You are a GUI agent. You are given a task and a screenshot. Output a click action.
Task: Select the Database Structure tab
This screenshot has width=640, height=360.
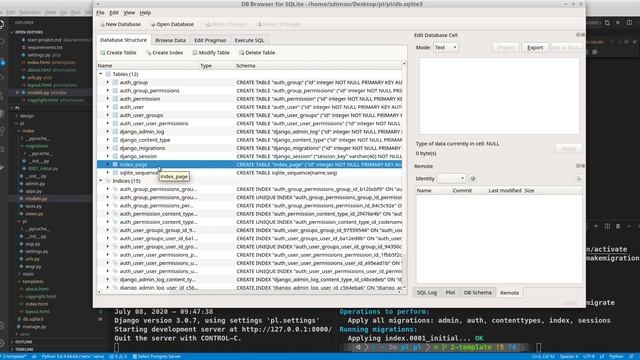pyautogui.click(x=123, y=40)
